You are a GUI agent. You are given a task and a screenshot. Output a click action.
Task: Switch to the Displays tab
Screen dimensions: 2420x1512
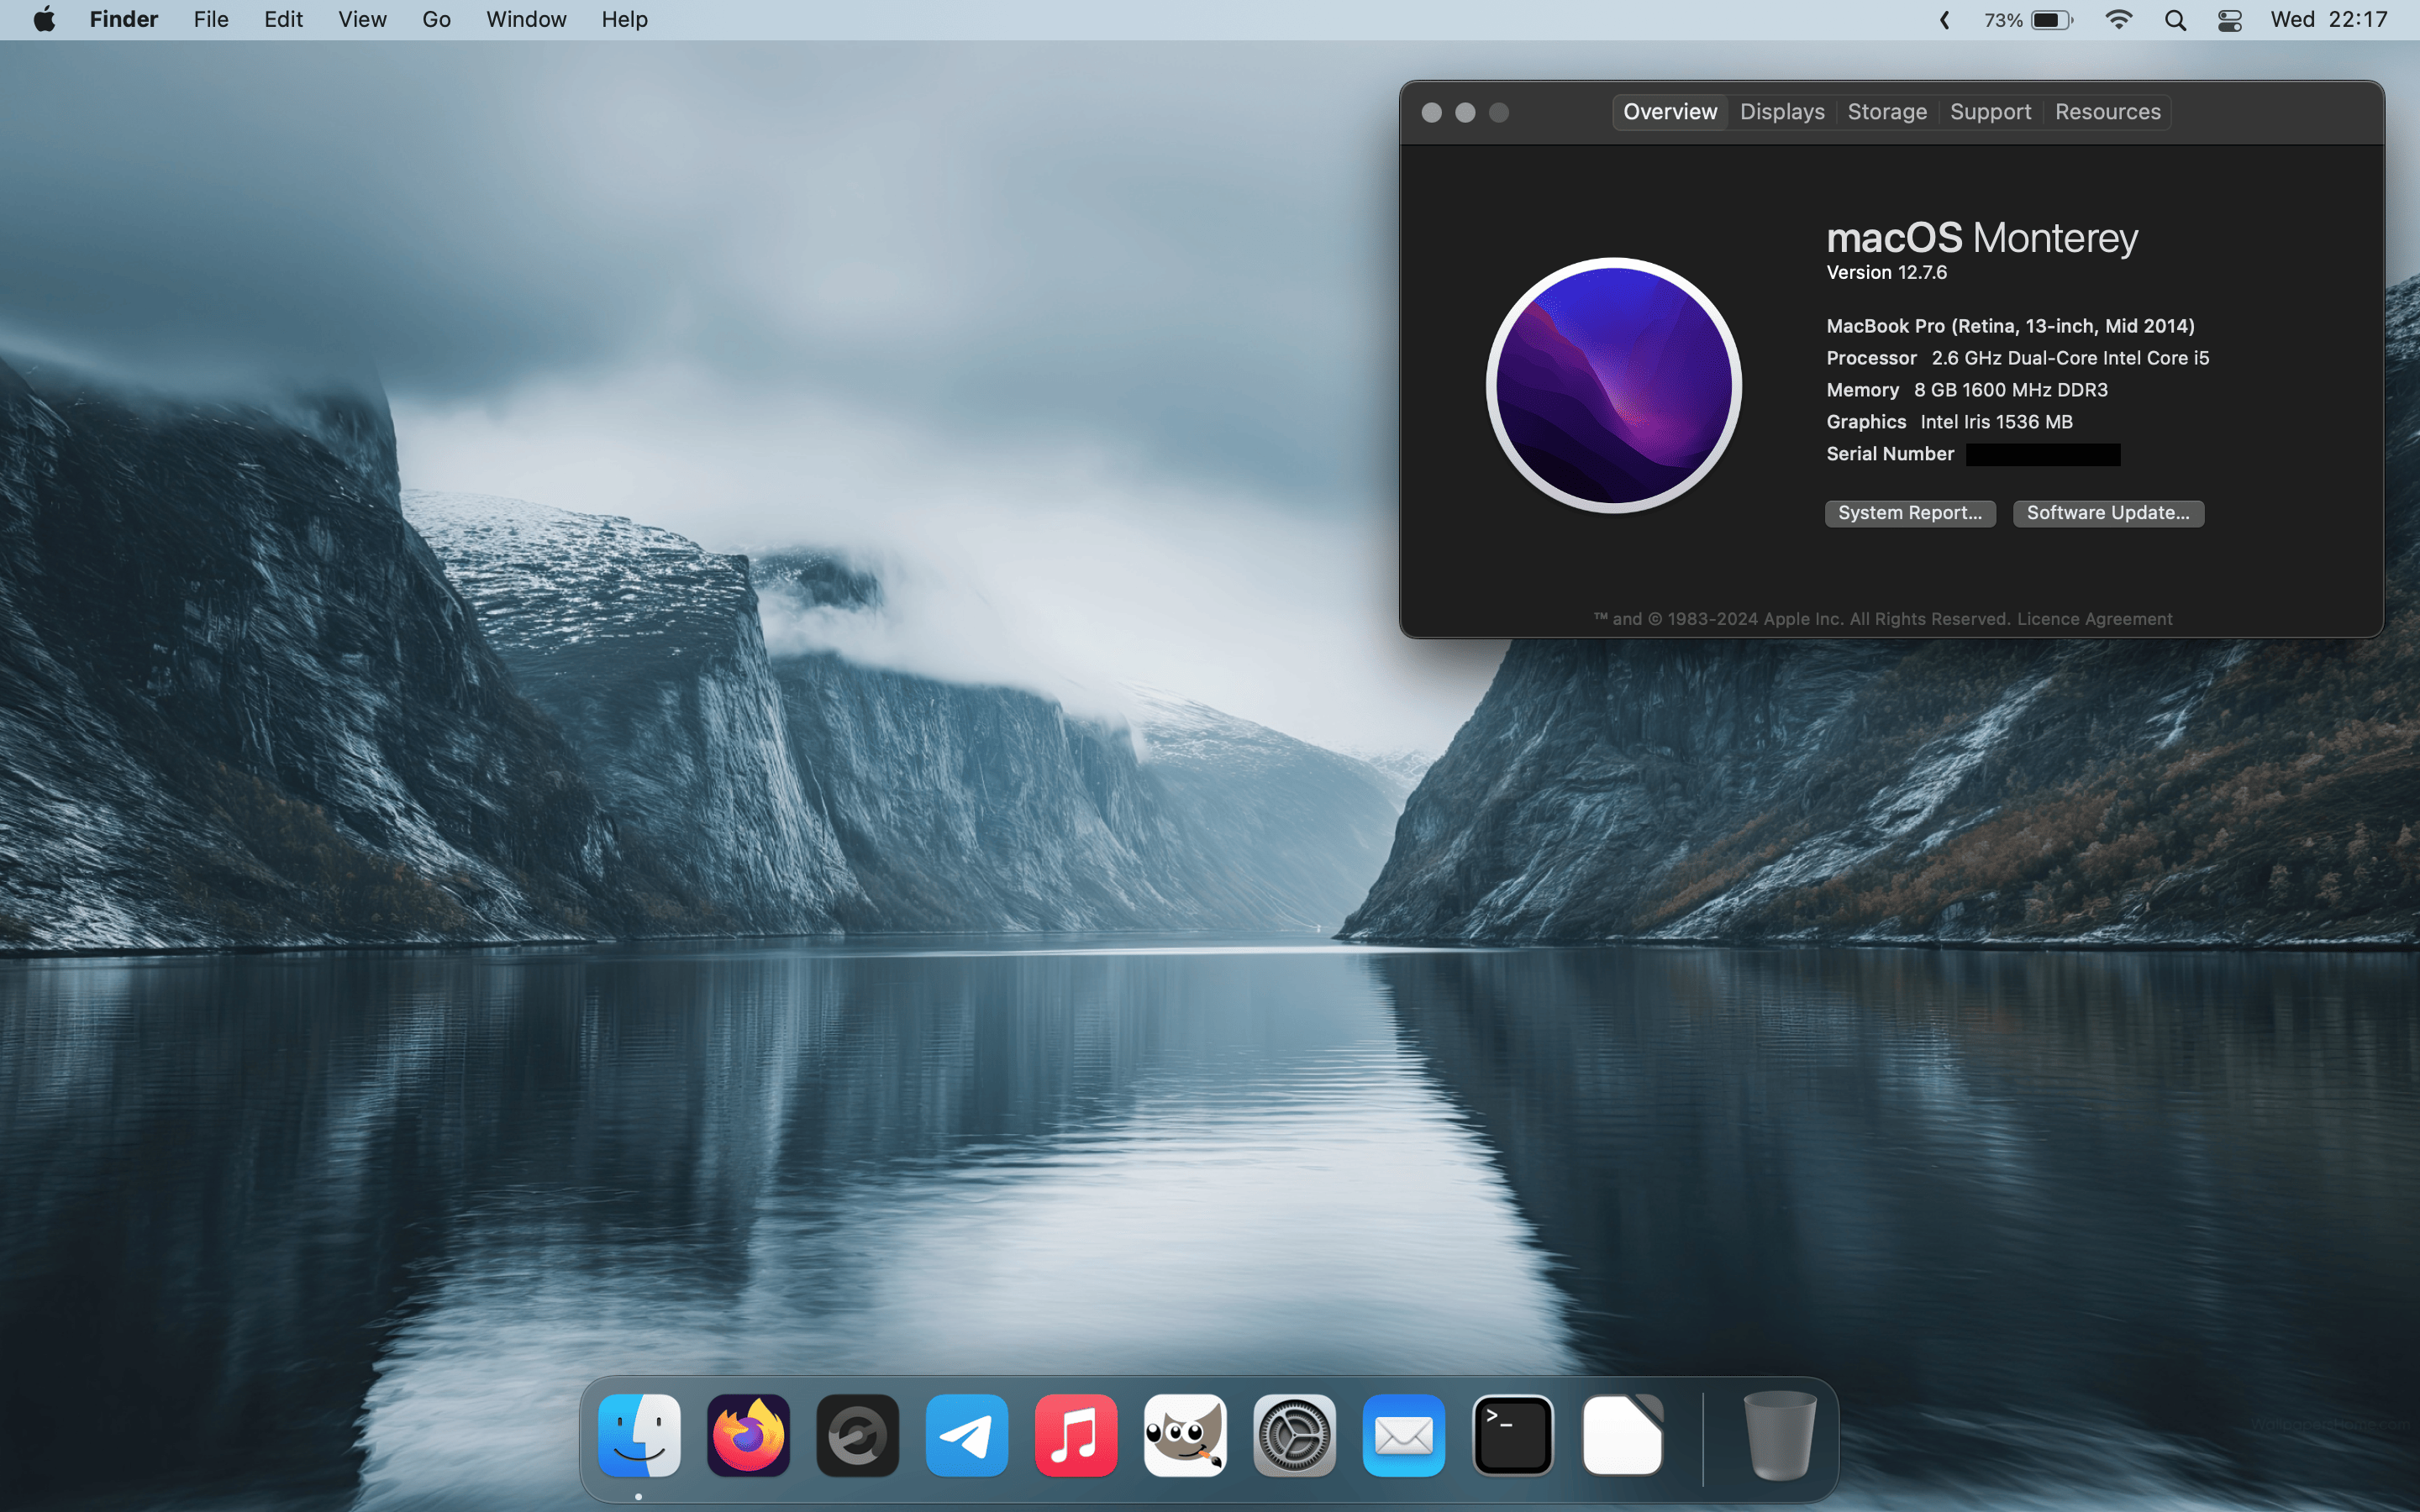tap(1782, 112)
